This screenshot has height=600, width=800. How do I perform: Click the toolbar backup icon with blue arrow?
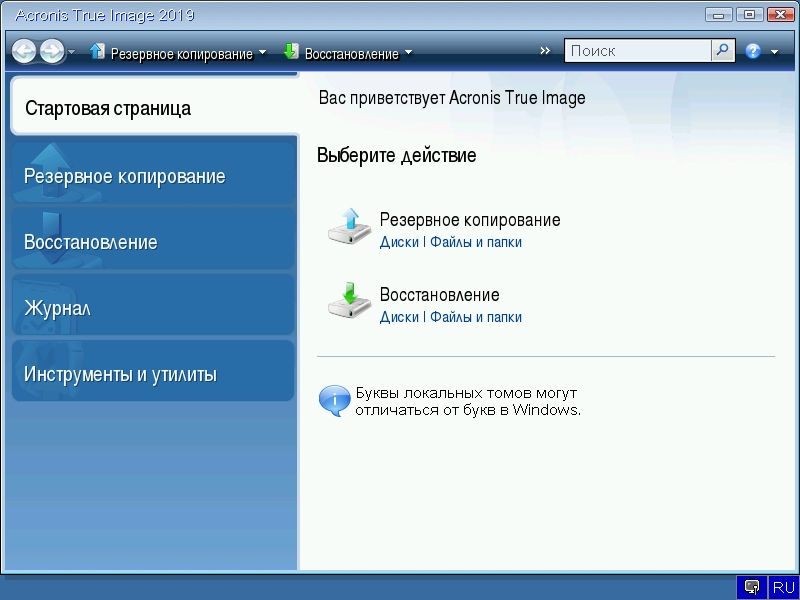click(97, 52)
